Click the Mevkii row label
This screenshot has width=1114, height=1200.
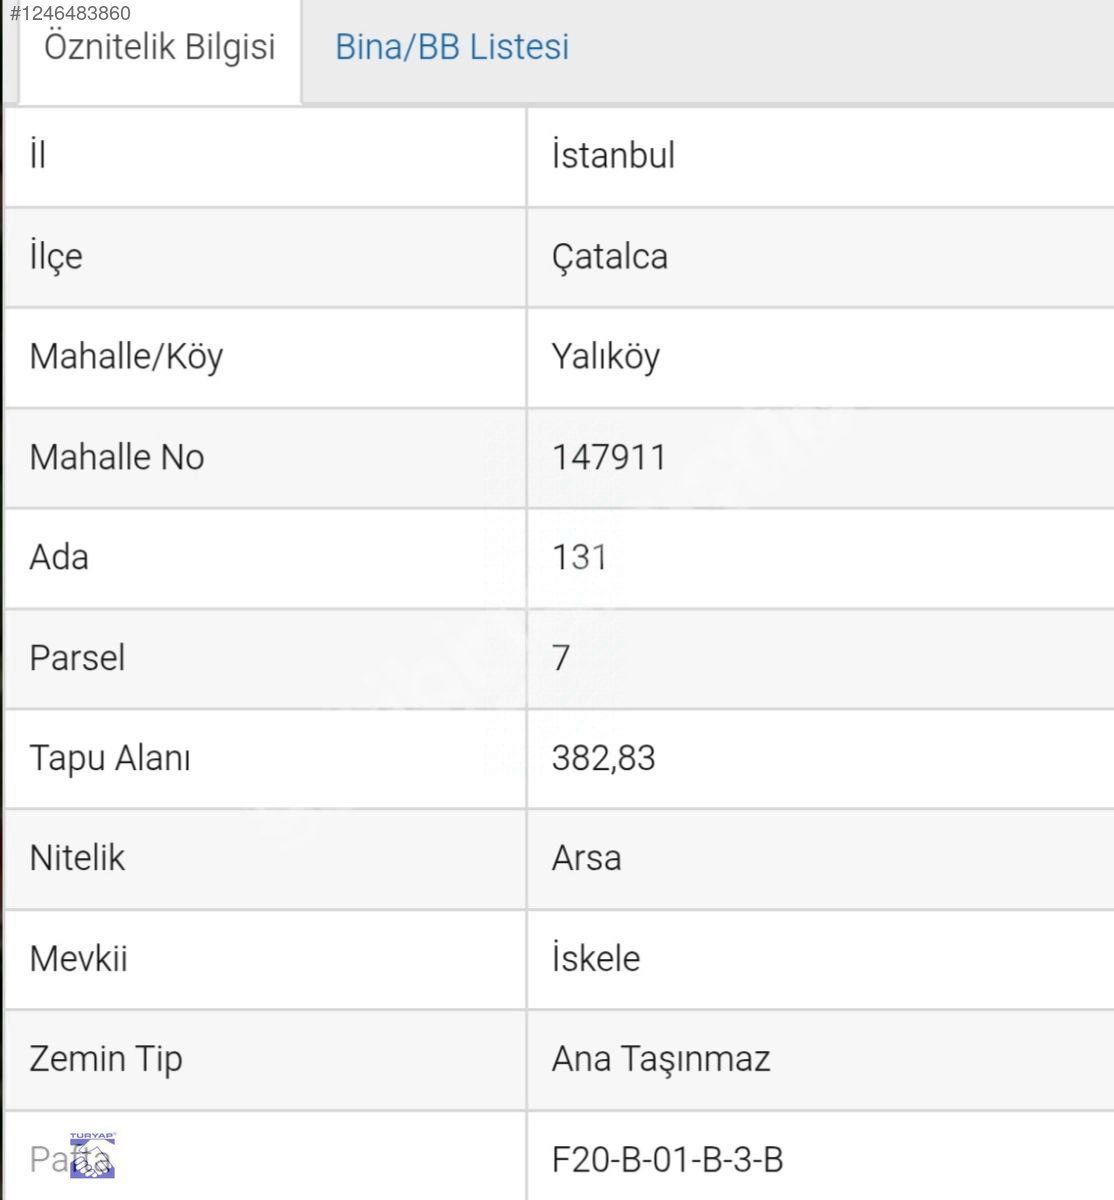tap(78, 958)
